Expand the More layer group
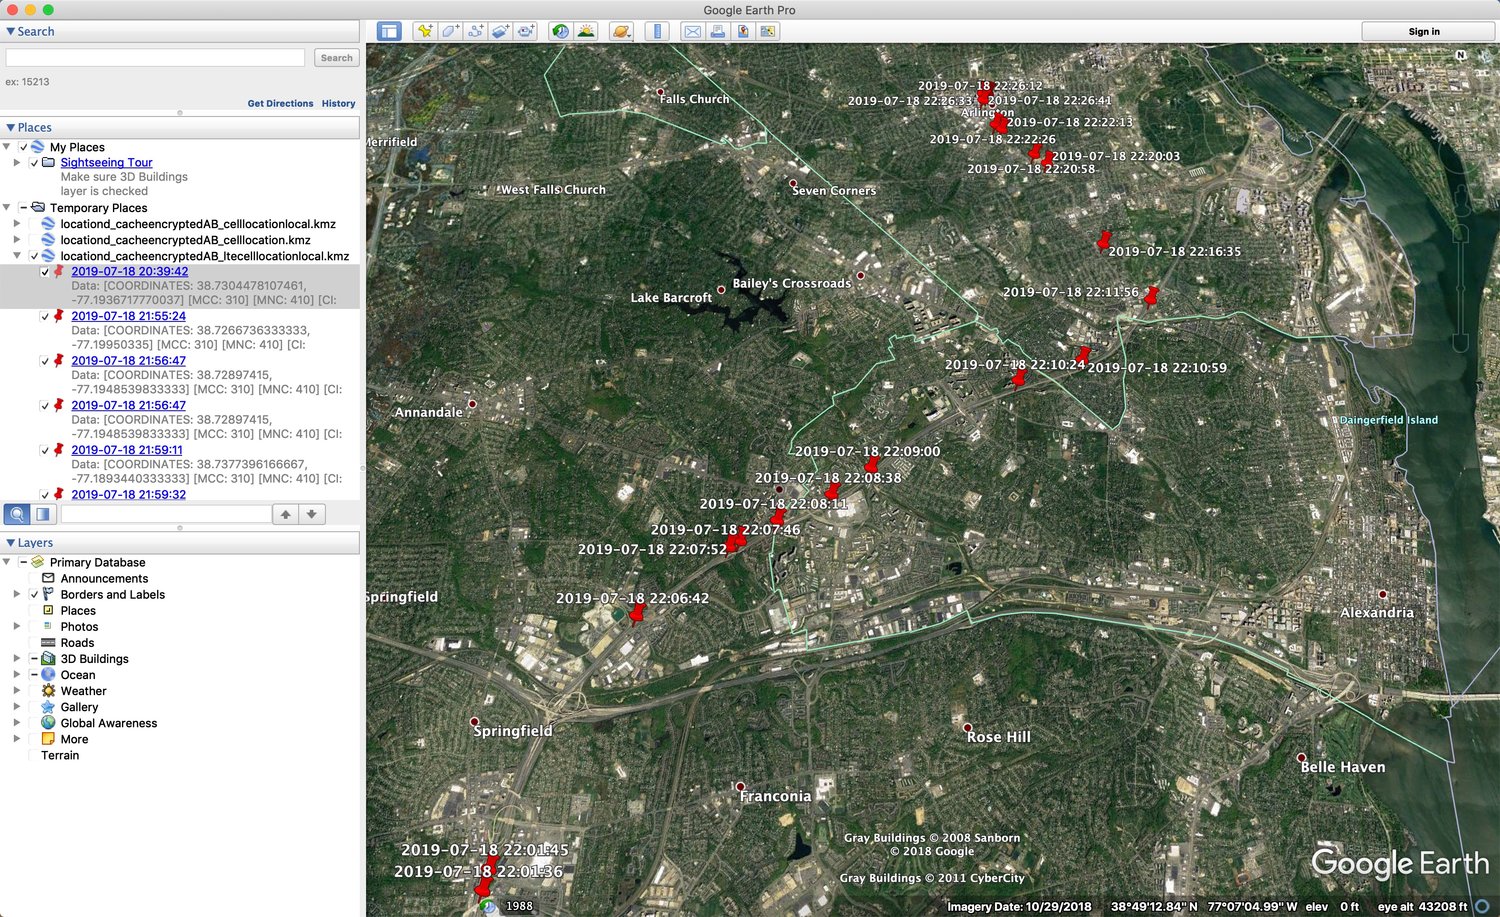 point(17,738)
